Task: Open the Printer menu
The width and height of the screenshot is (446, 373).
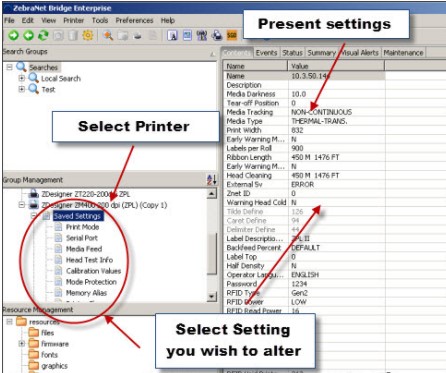Action: [x=74, y=21]
